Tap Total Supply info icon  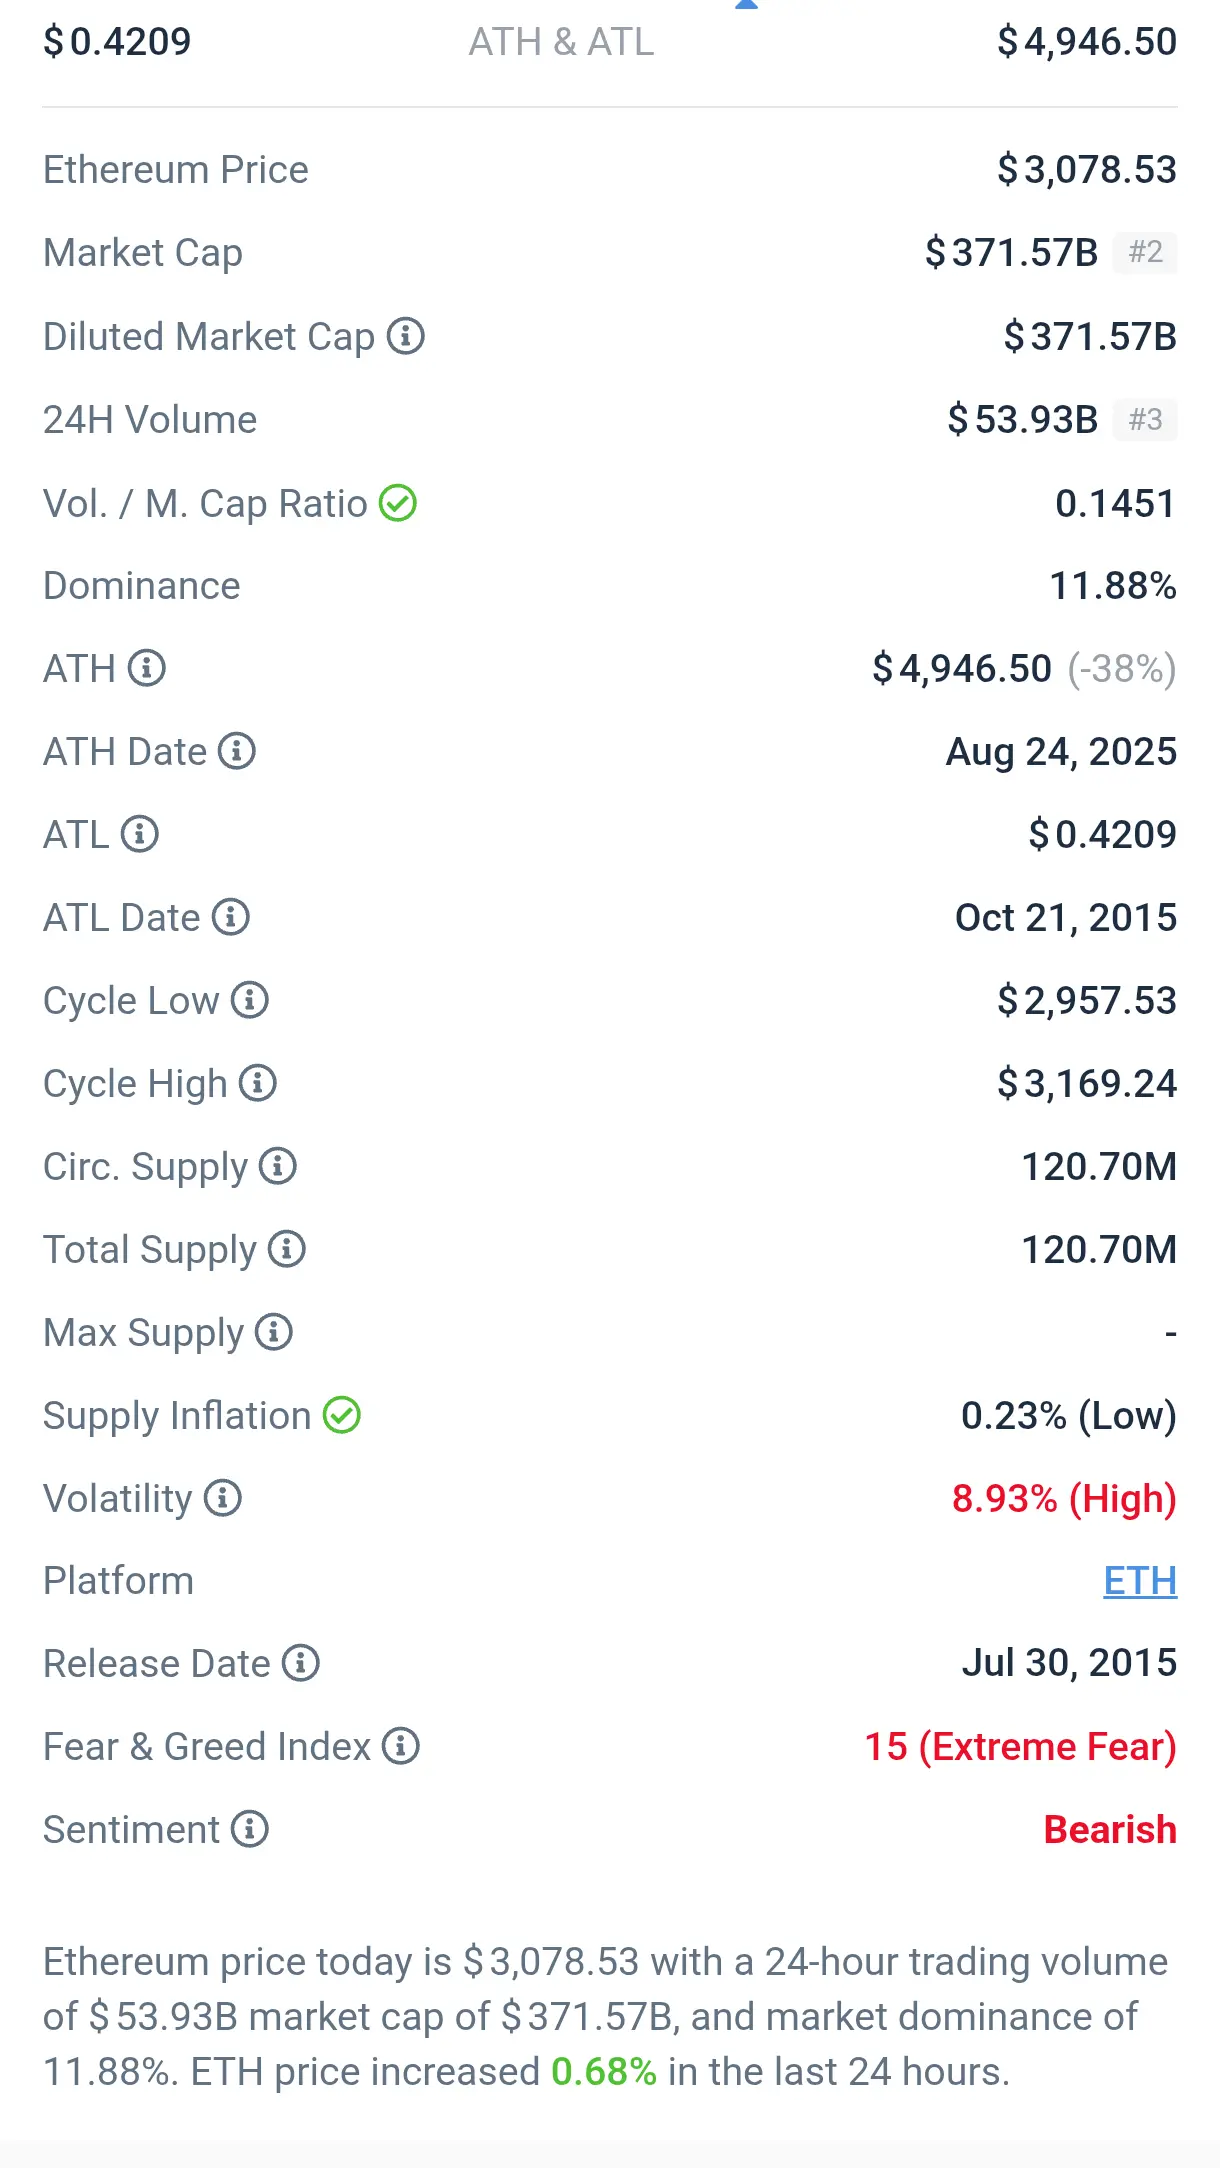(287, 1249)
